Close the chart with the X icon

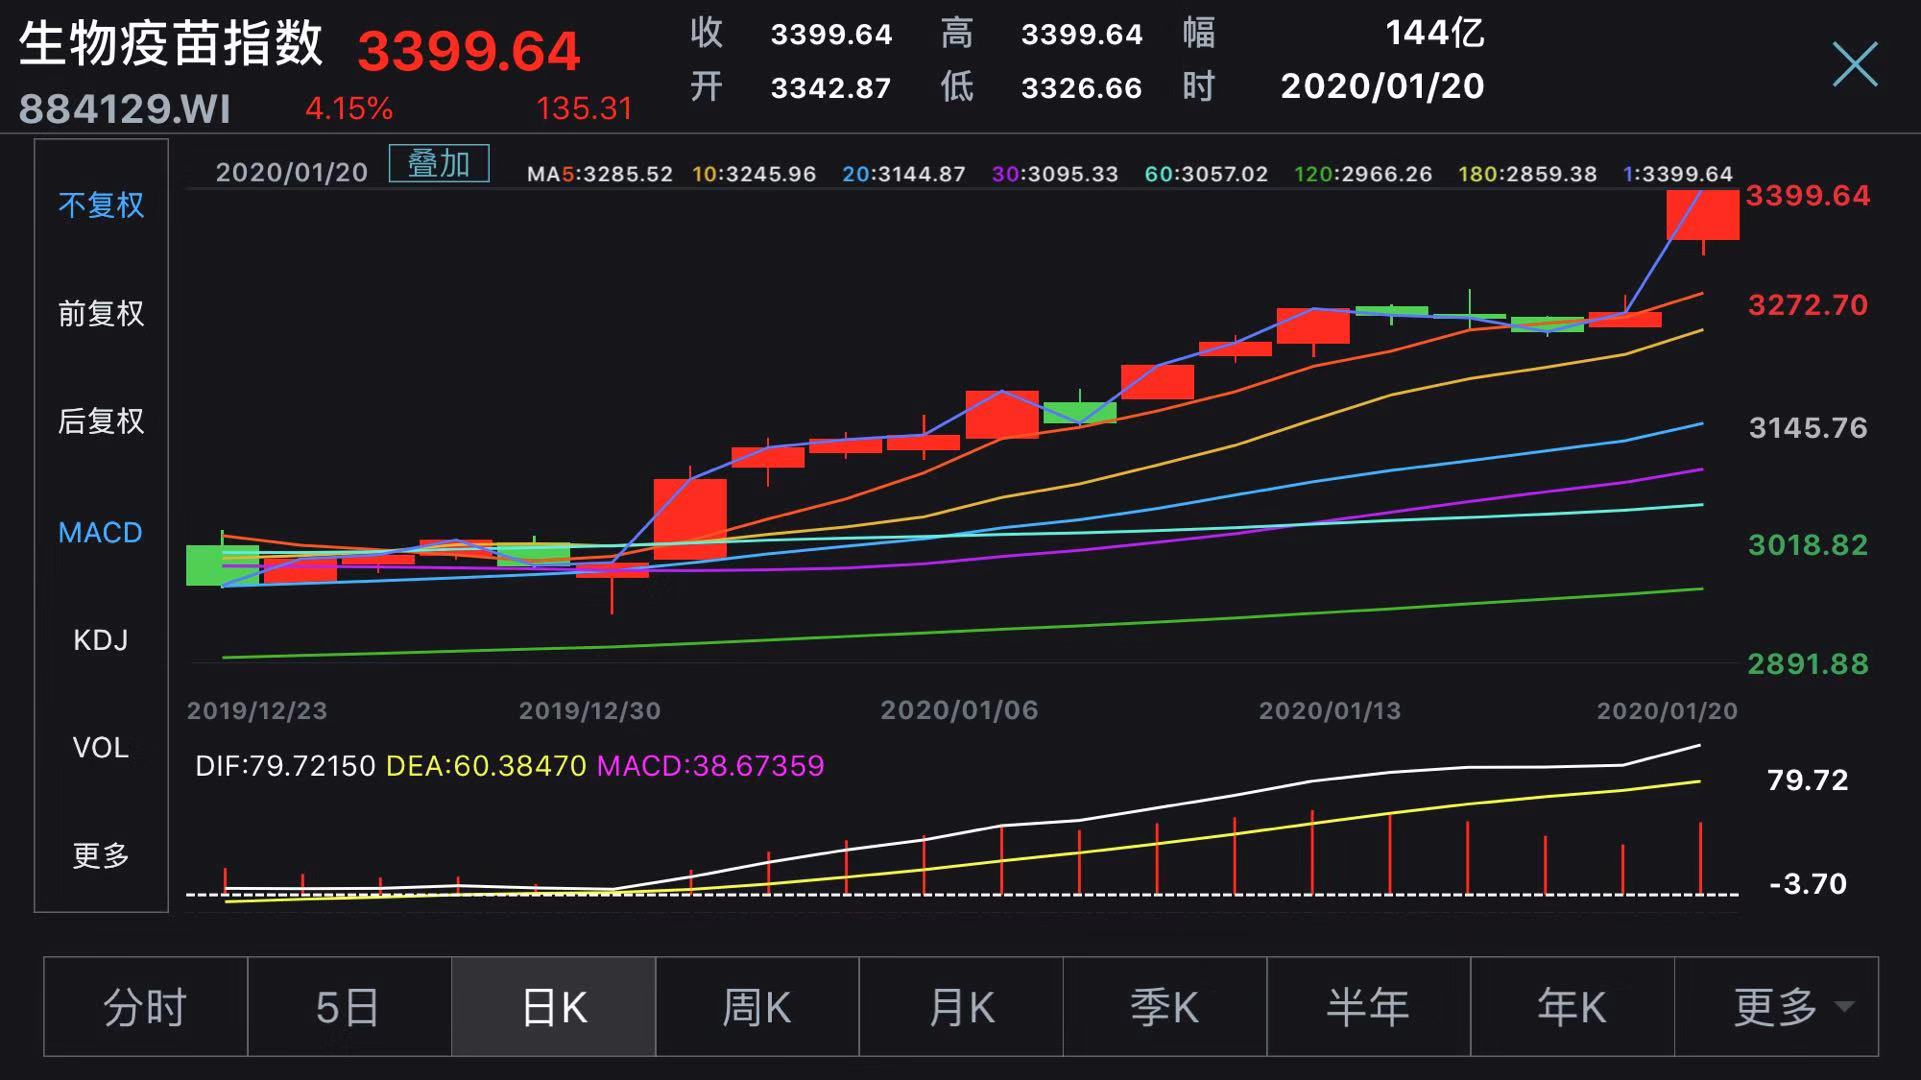tap(1854, 64)
